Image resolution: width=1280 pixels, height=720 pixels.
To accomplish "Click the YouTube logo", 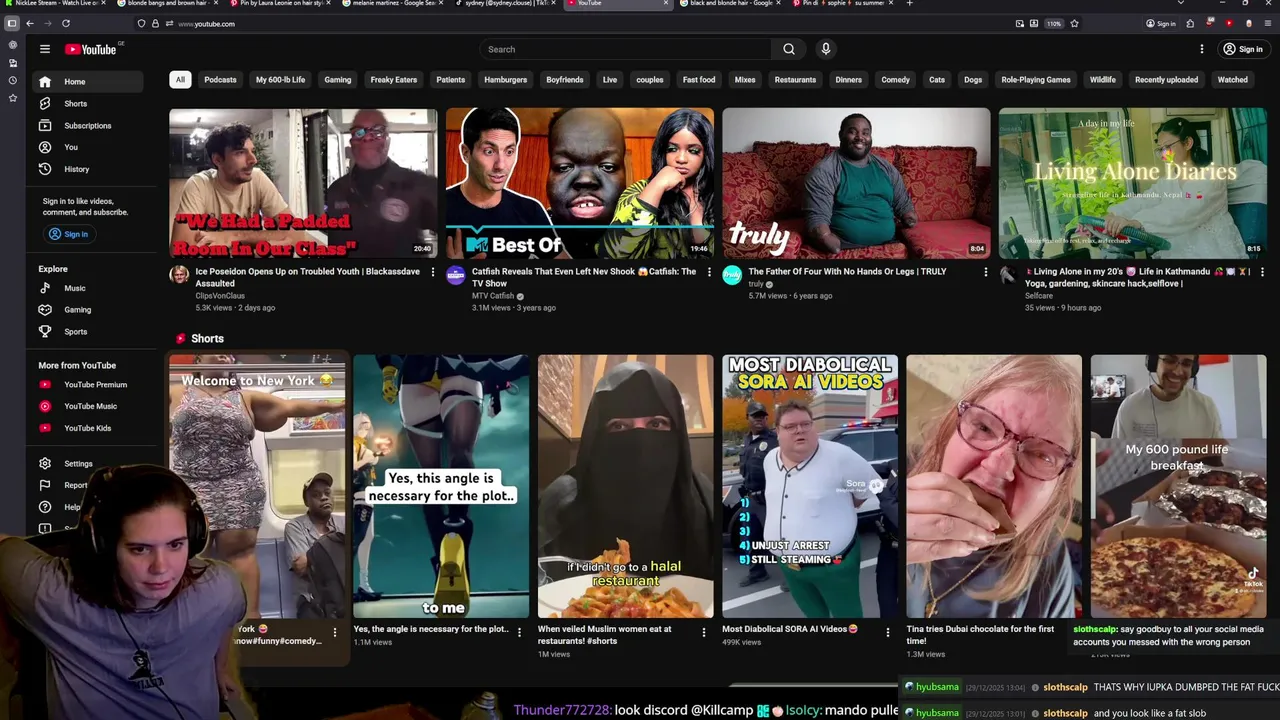I will 93,49.
